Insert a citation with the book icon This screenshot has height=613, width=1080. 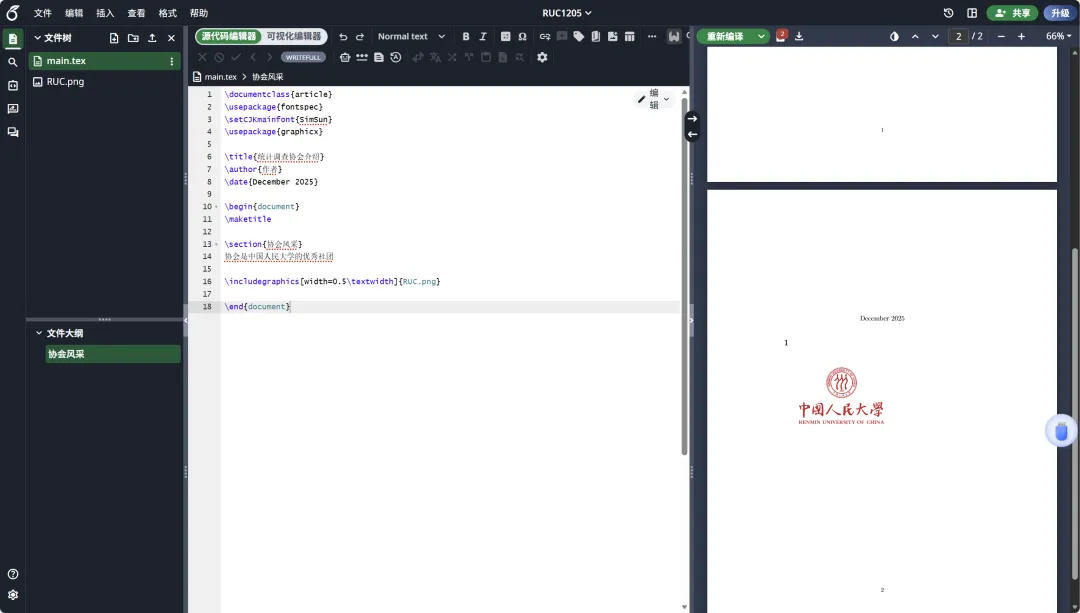(596, 37)
